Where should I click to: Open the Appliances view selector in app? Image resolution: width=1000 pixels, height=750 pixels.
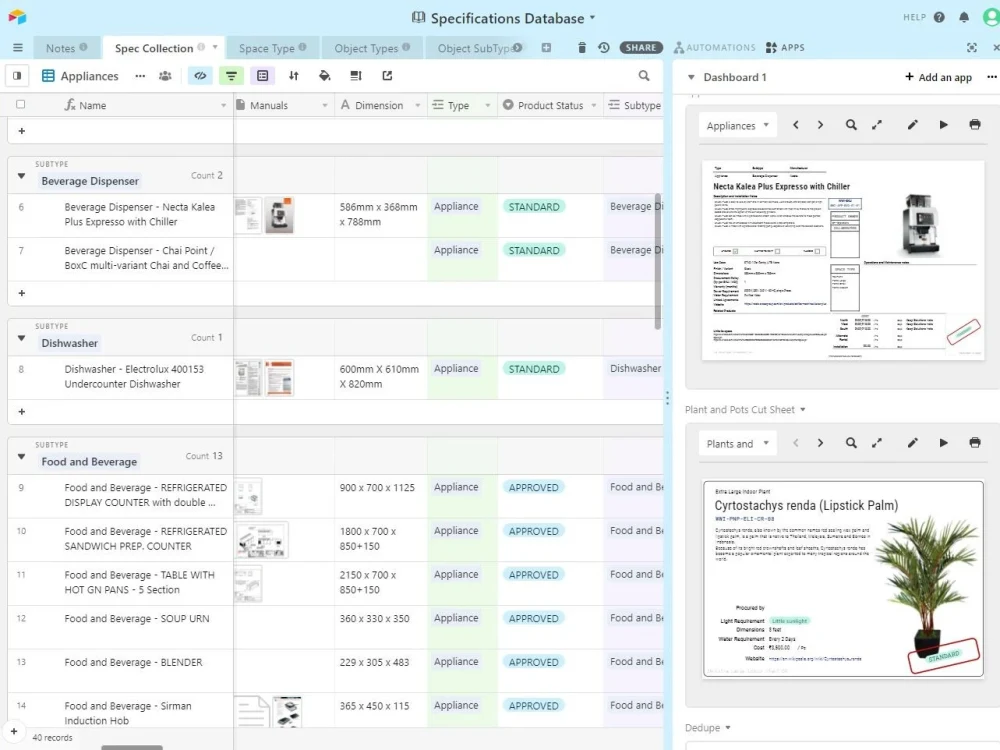click(738, 126)
